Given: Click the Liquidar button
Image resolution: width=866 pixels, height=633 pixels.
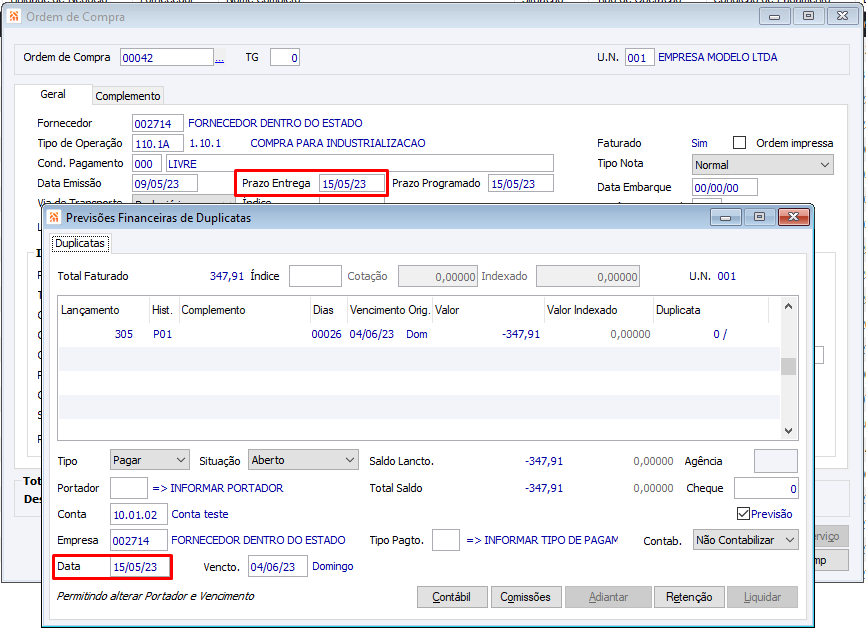Looking at the screenshot, I should click(x=762, y=597).
